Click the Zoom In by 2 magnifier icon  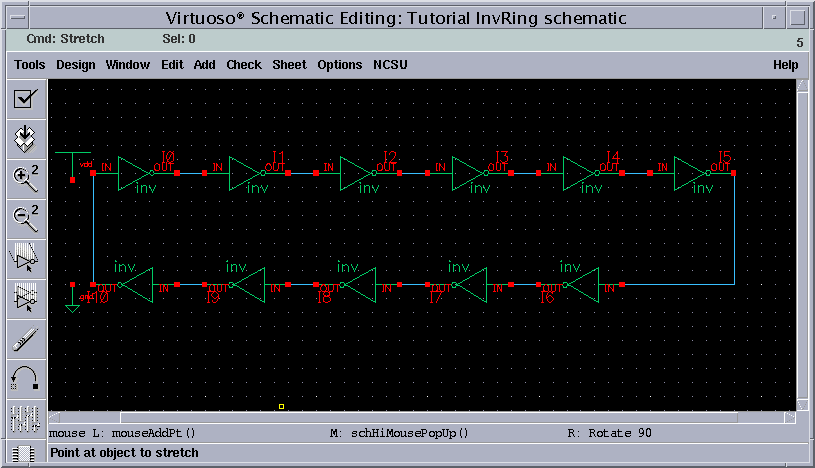pyautogui.click(x=26, y=179)
